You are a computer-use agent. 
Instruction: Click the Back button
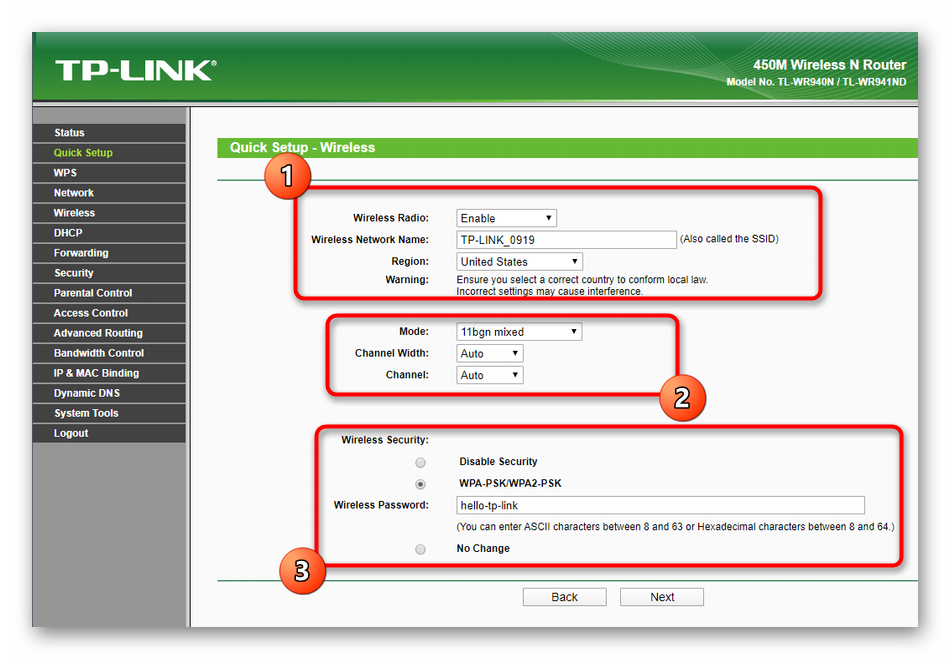(564, 597)
